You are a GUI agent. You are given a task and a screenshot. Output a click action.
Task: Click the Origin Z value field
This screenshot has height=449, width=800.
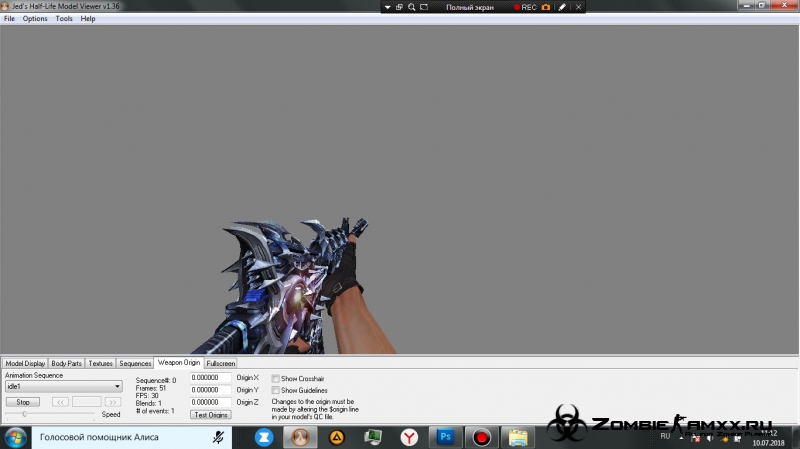click(x=210, y=402)
